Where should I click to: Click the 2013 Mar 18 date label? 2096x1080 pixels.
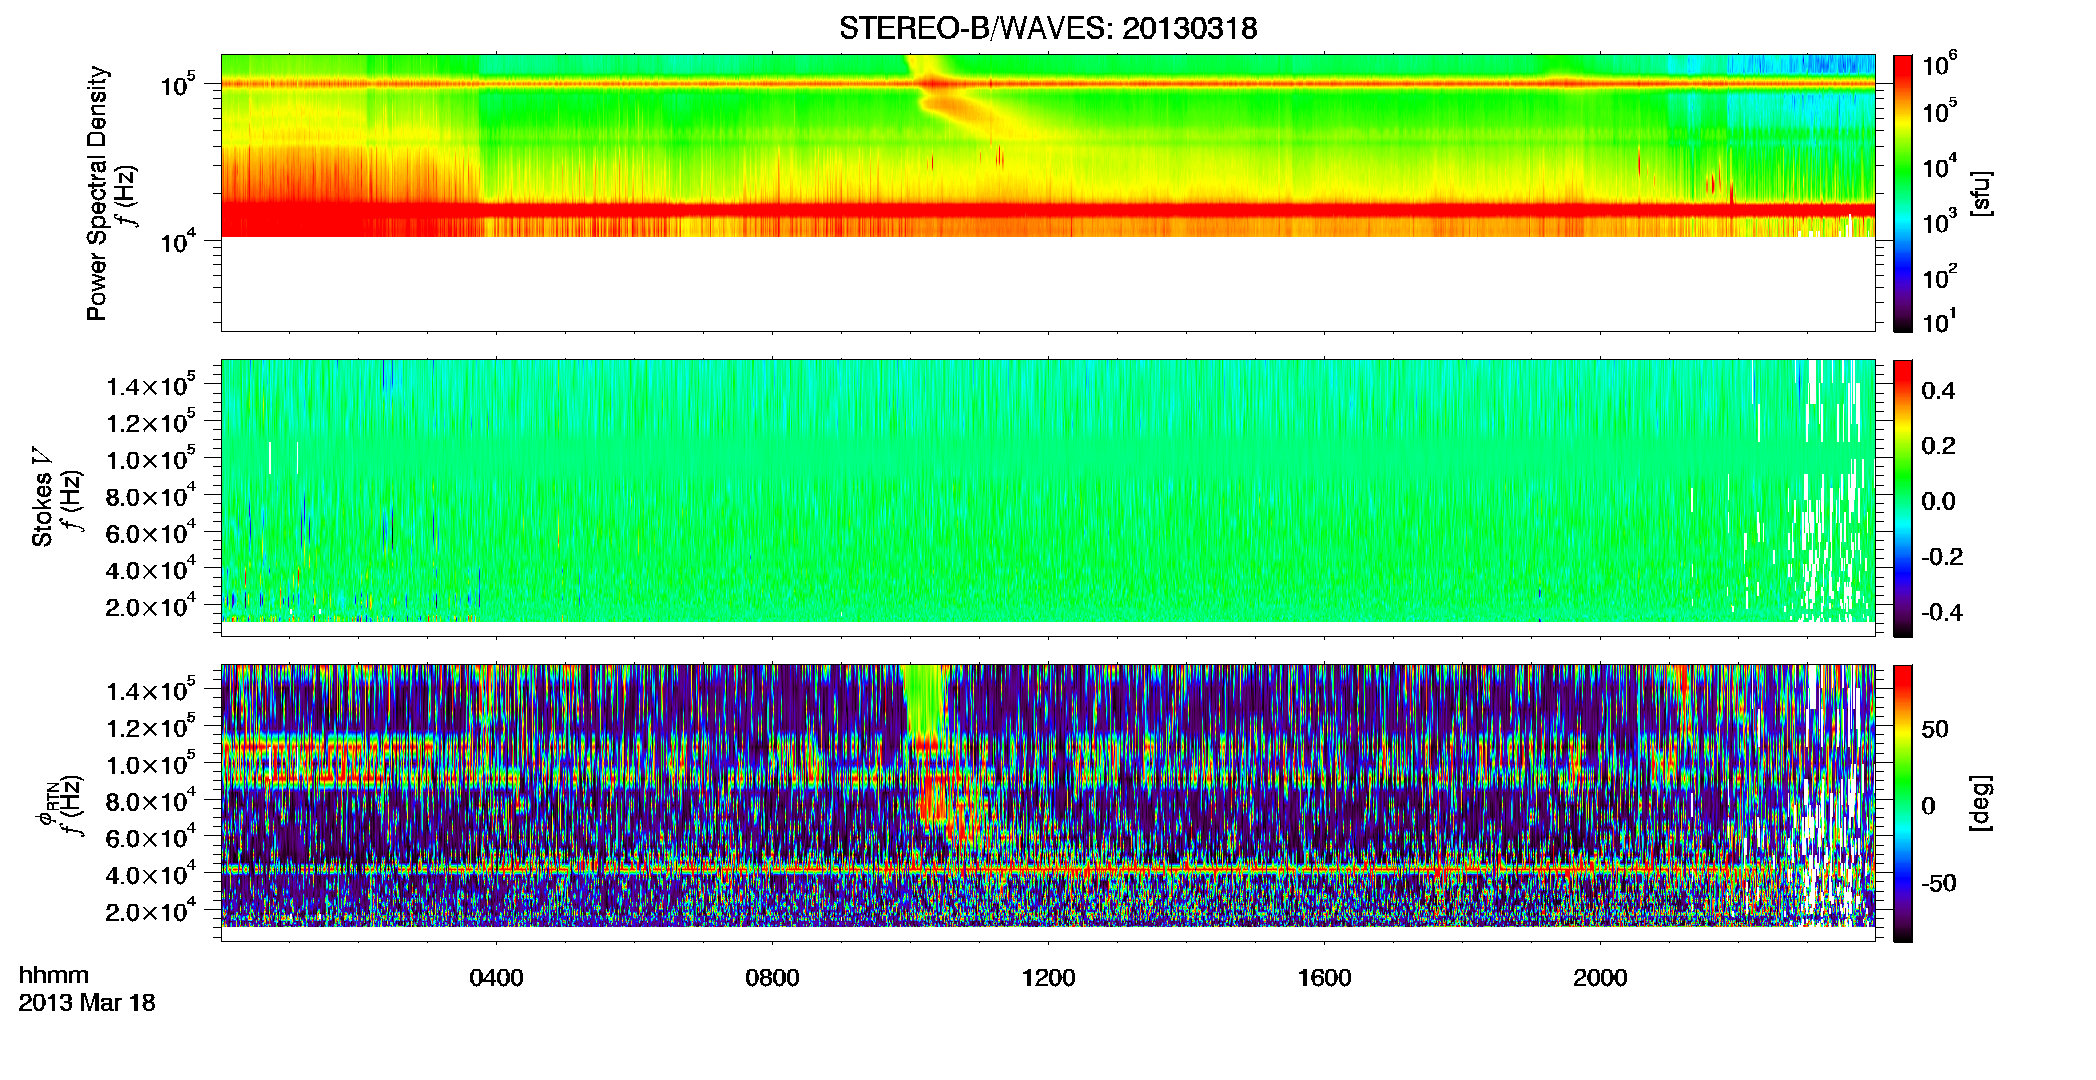coord(87,1003)
